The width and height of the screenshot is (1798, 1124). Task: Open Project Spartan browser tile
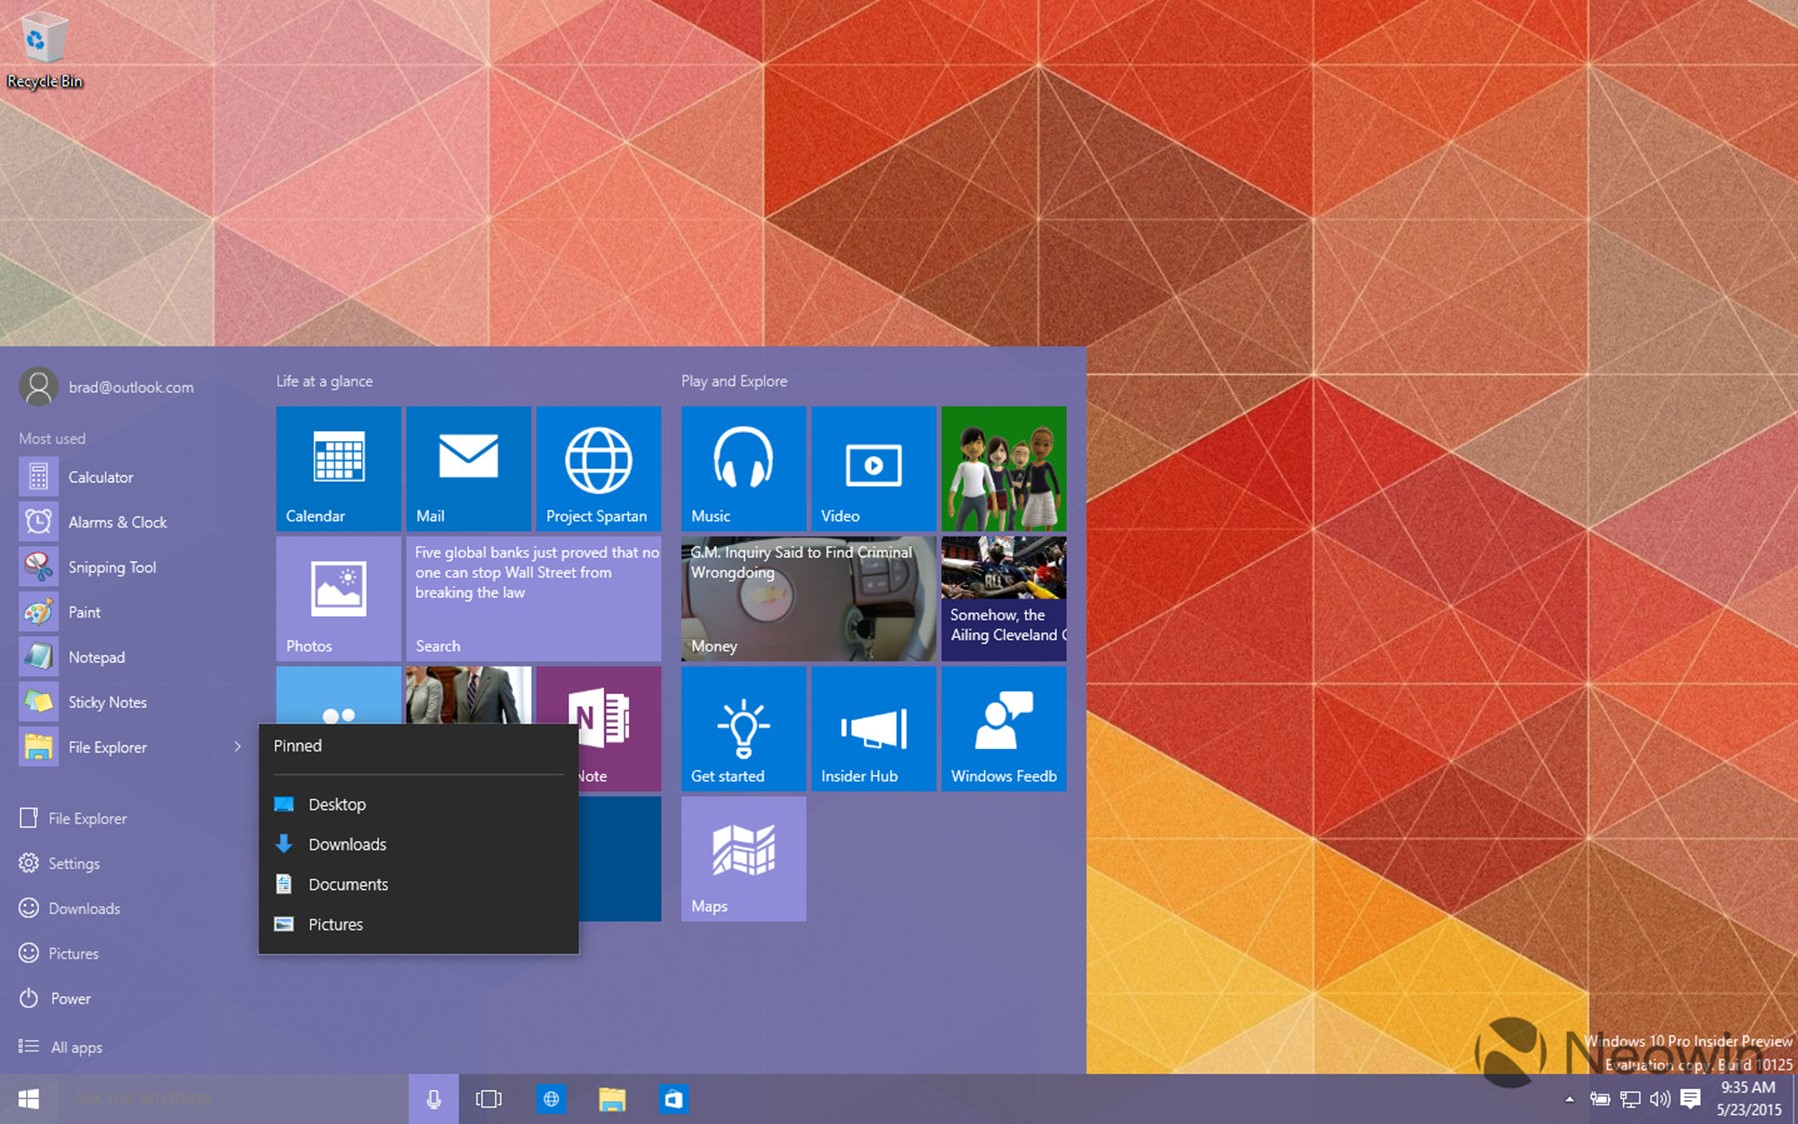[x=598, y=468]
